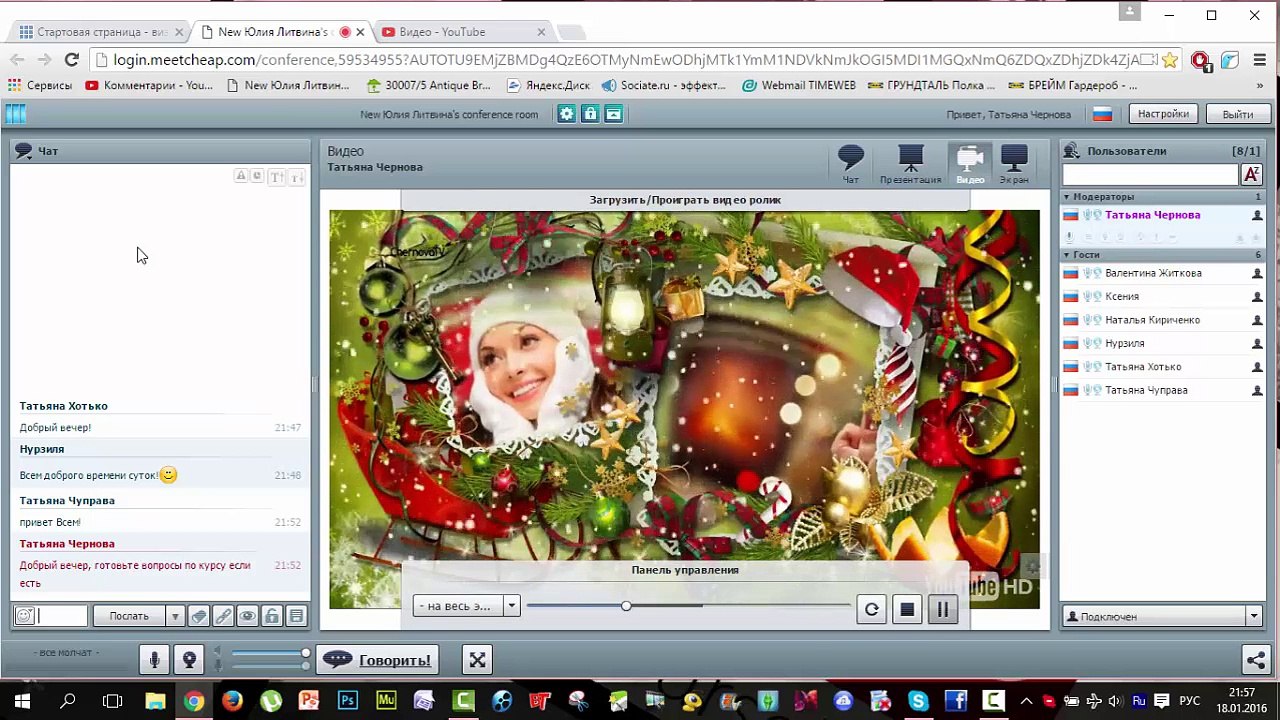1280x720 pixels.
Task: Toggle the chat lock icon
Action: [x=271, y=616]
